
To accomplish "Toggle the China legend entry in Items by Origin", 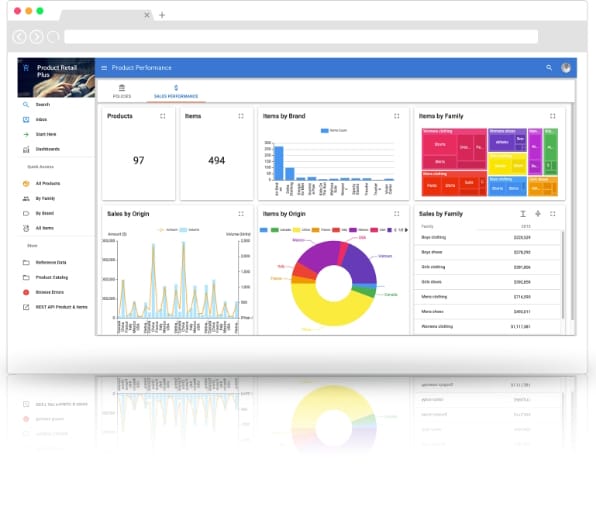I will click(x=302, y=230).
